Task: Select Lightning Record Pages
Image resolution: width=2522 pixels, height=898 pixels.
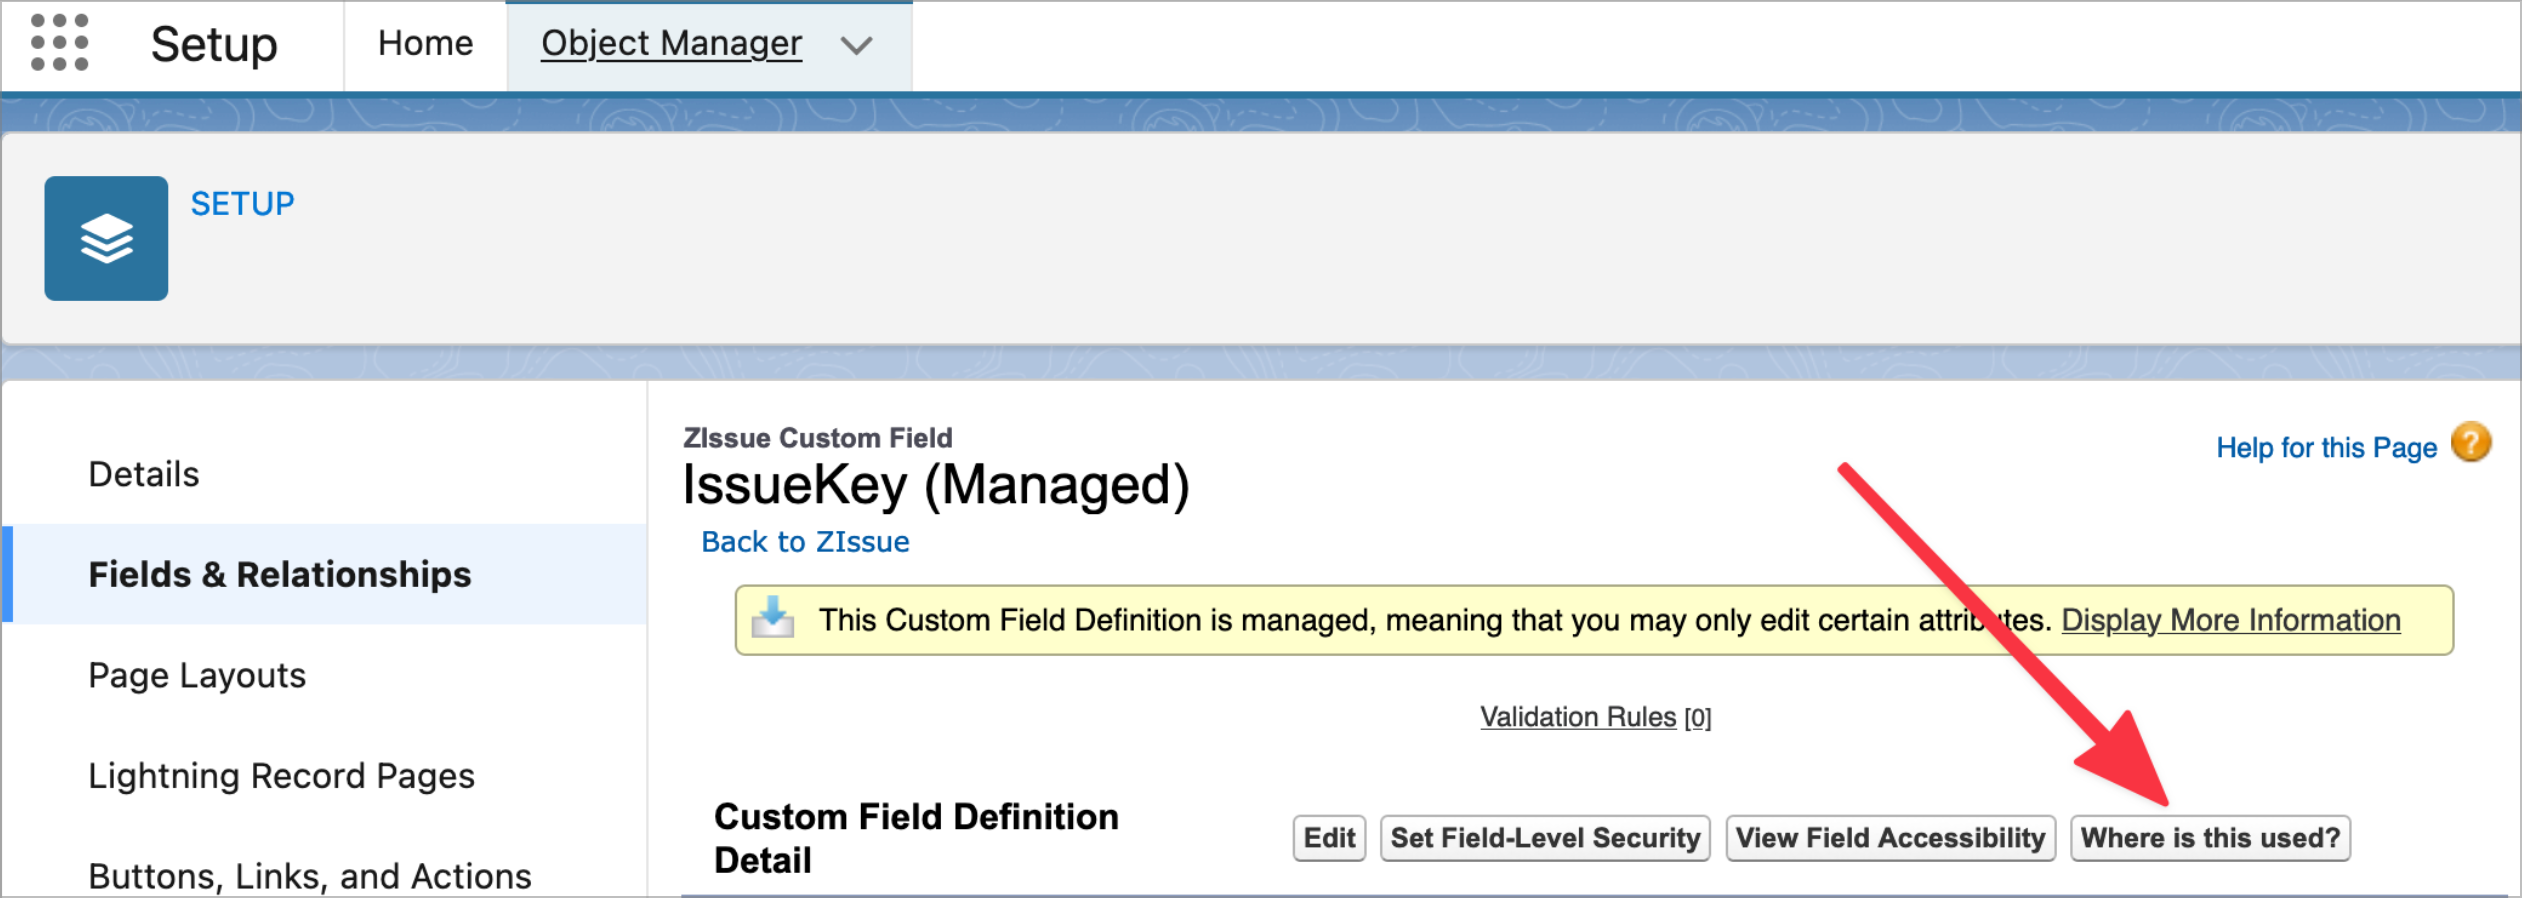Action: tap(281, 775)
